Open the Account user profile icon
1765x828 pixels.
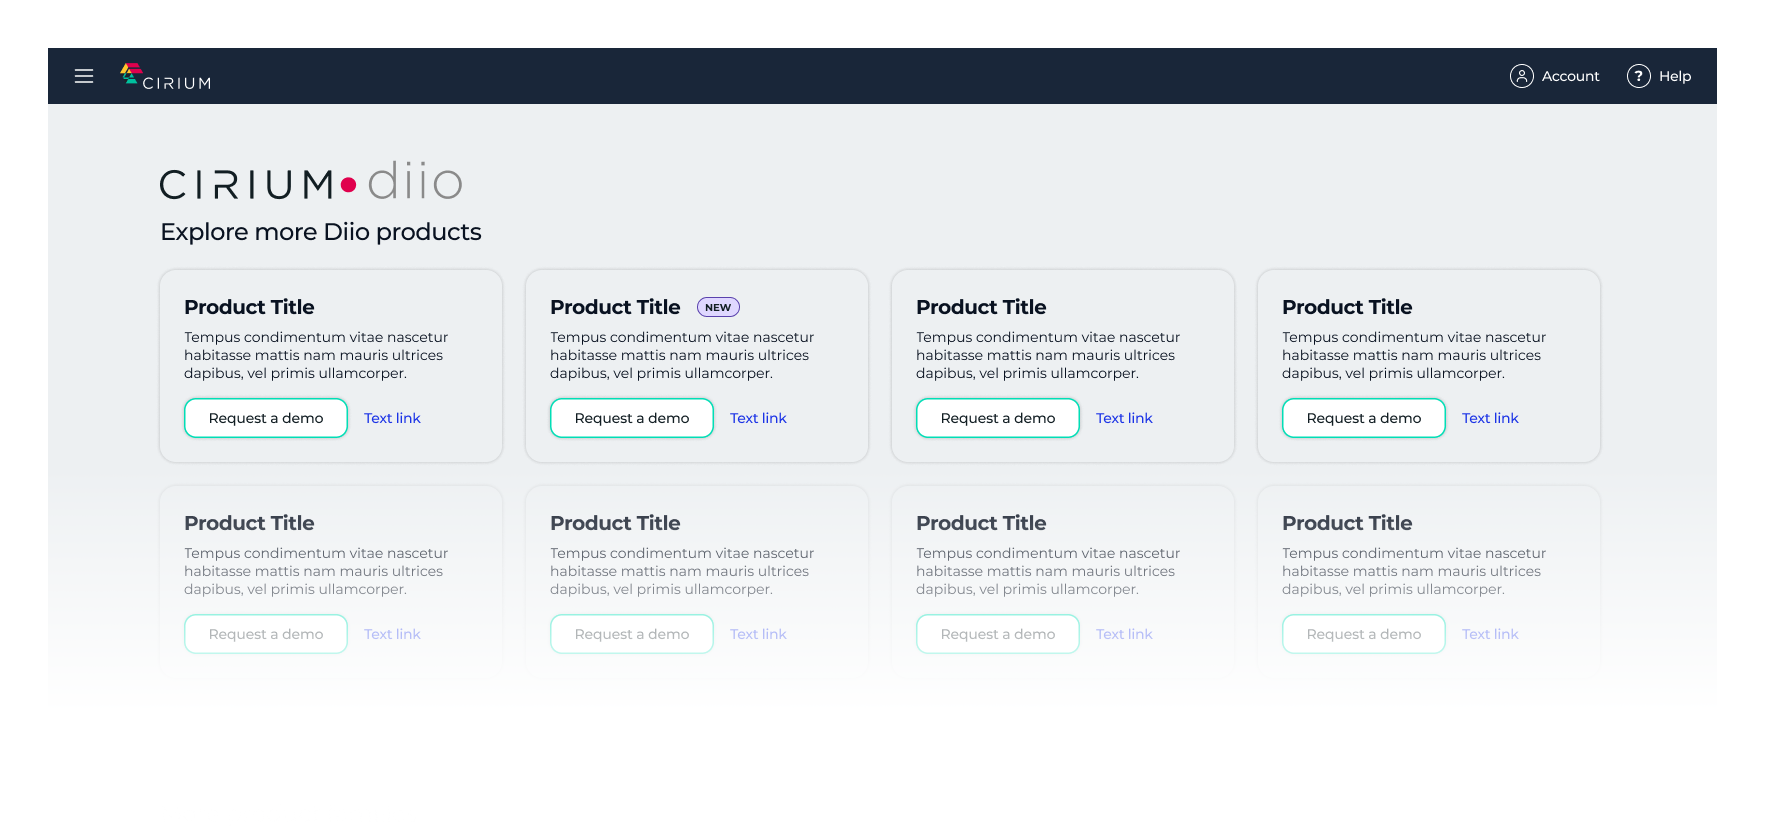click(1521, 76)
